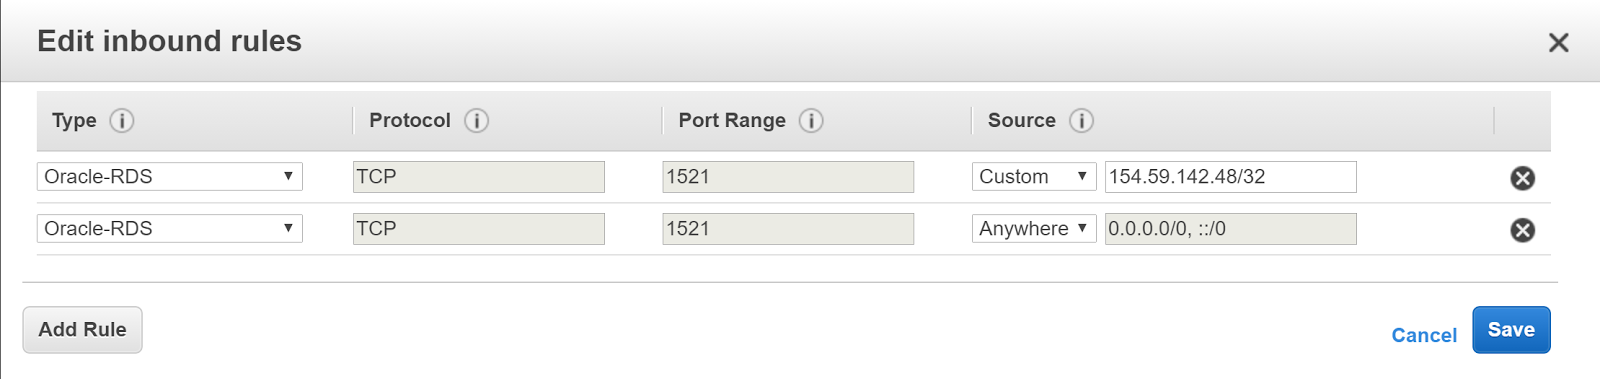Open the second rule's Oracle-RDS Type dropdown
The width and height of the screenshot is (1600, 379).
(170, 228)
